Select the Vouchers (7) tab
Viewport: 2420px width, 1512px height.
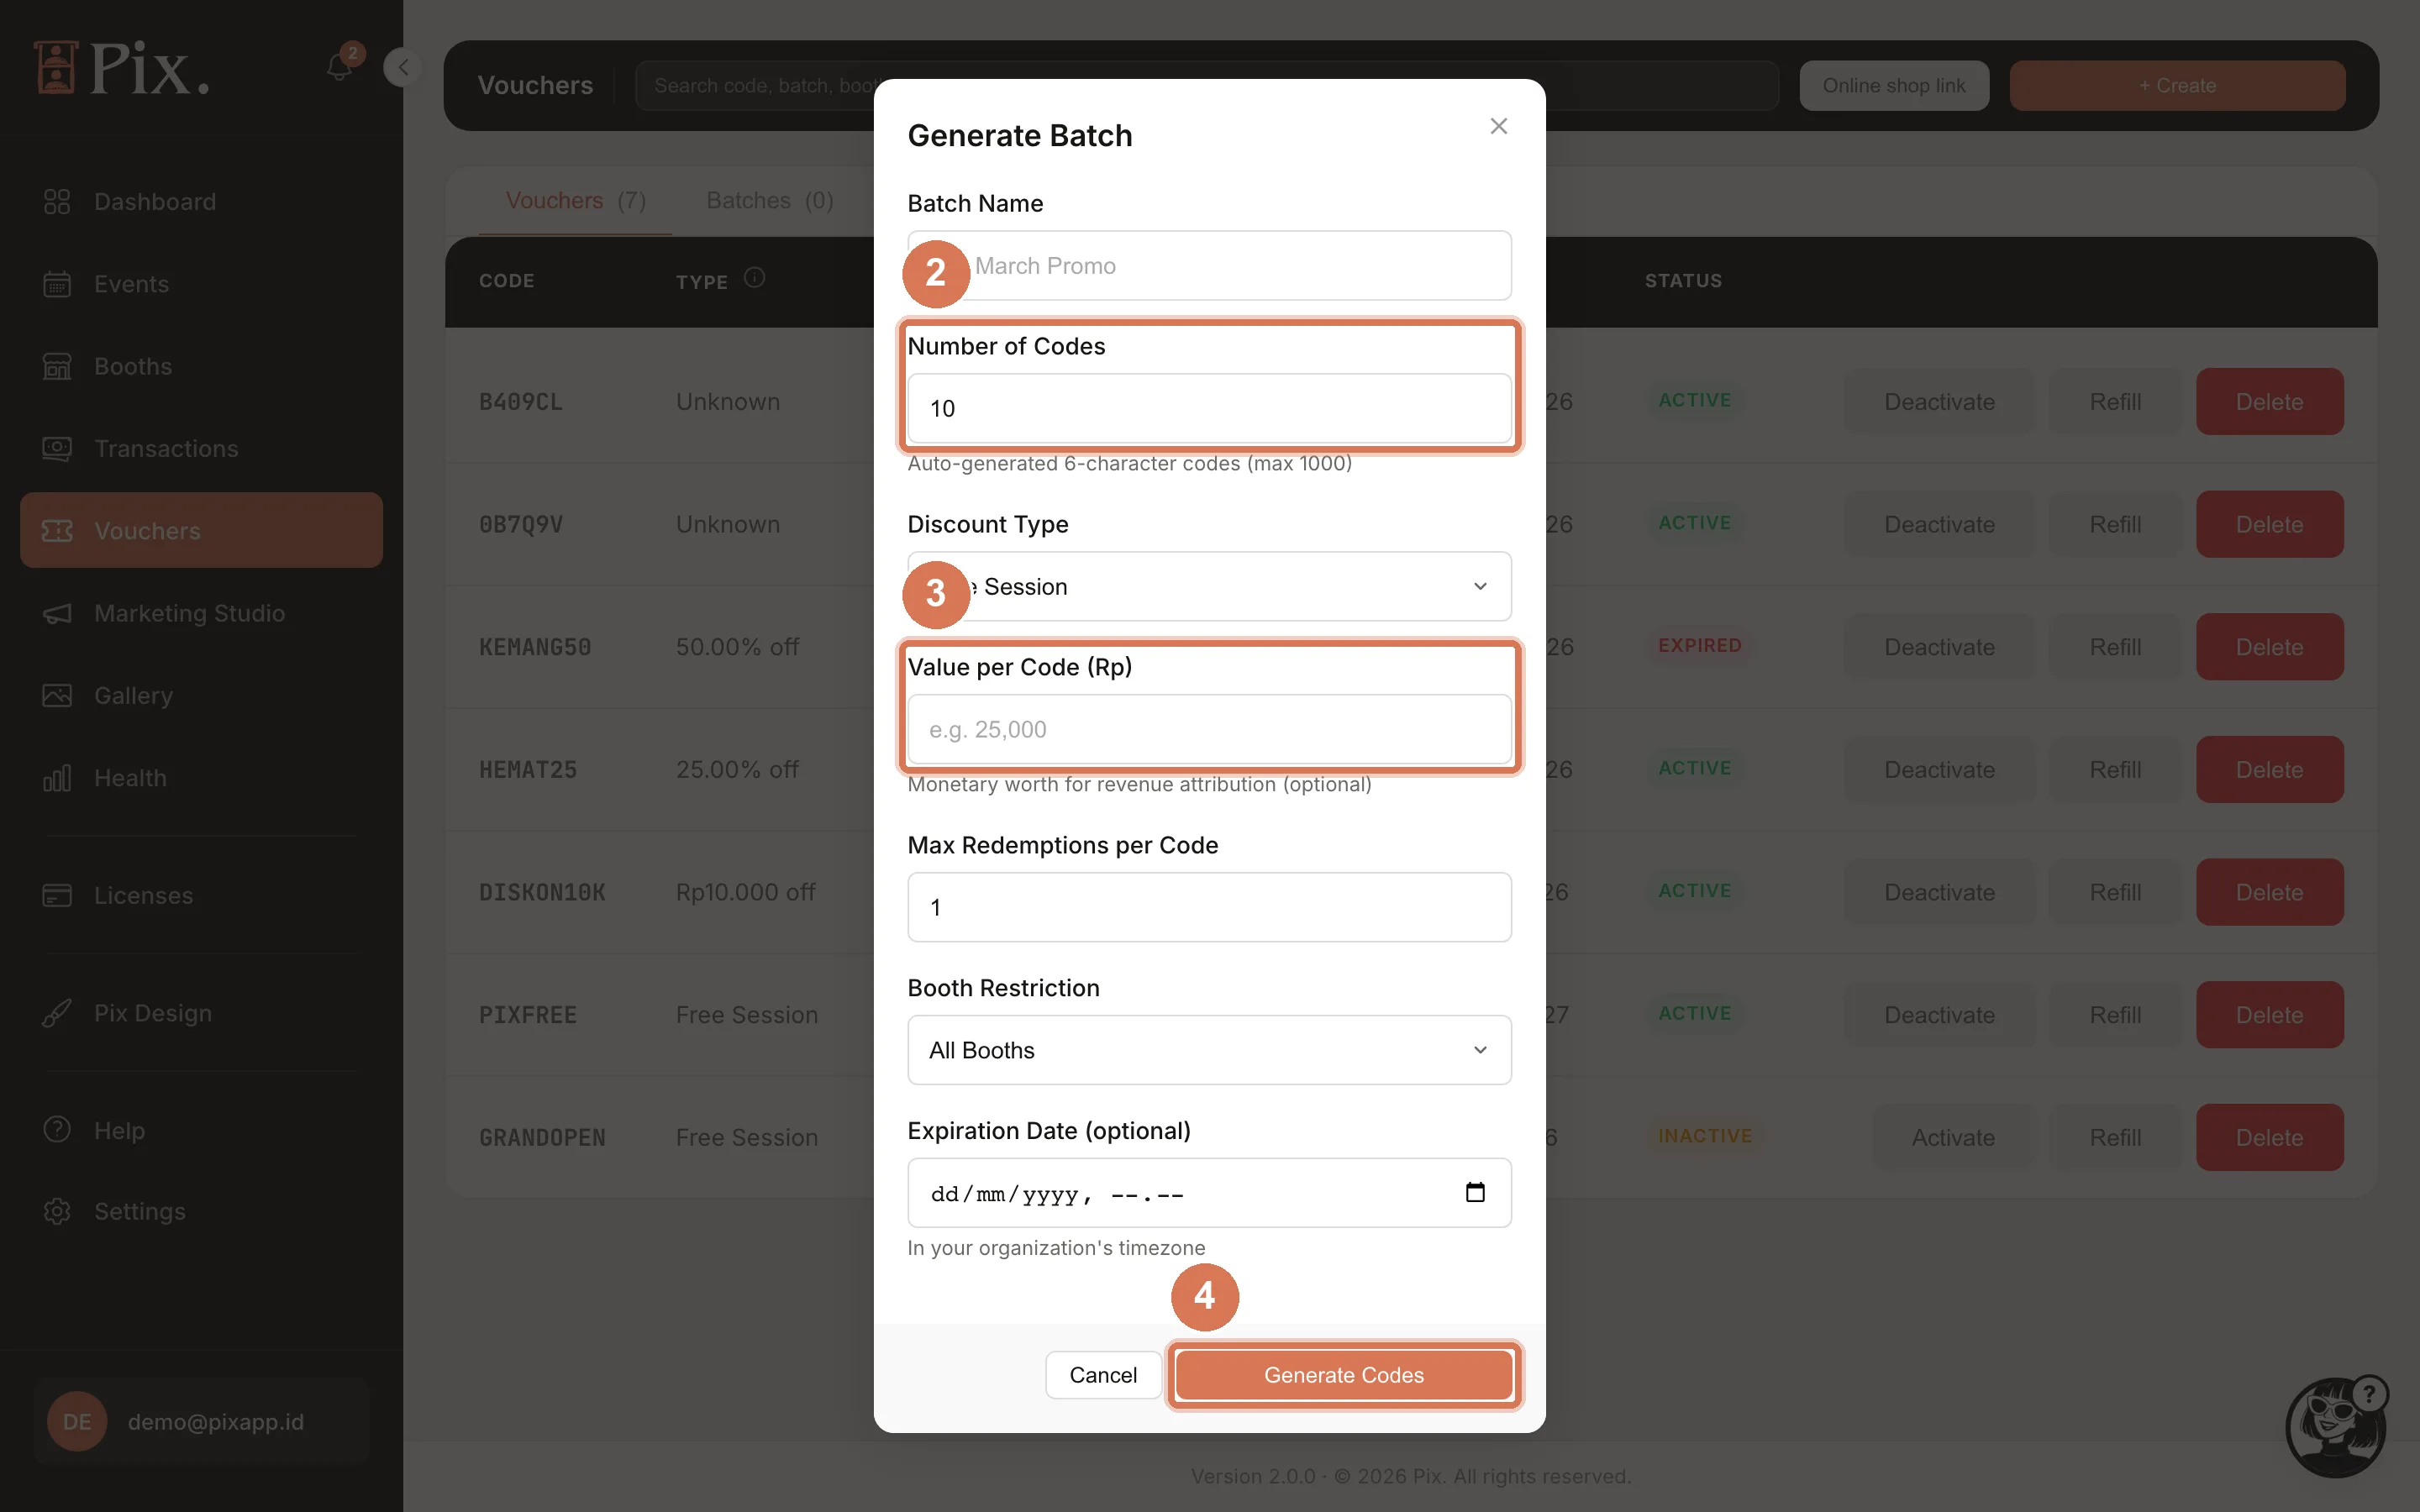(575, 201)
